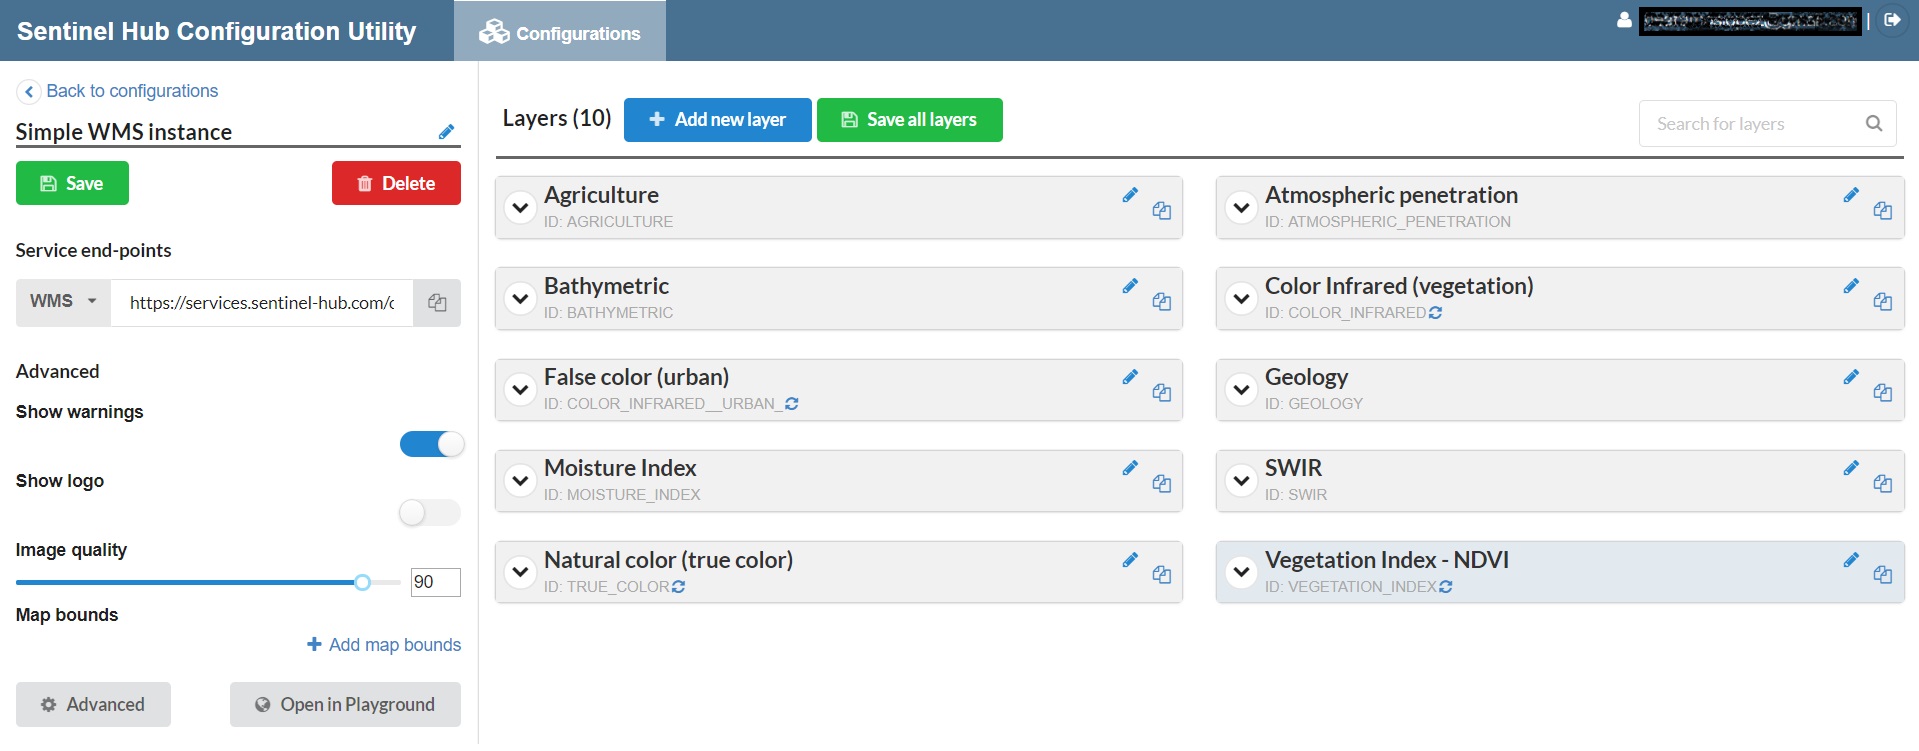Click the Layers (10) heading

tap(557, 118)
